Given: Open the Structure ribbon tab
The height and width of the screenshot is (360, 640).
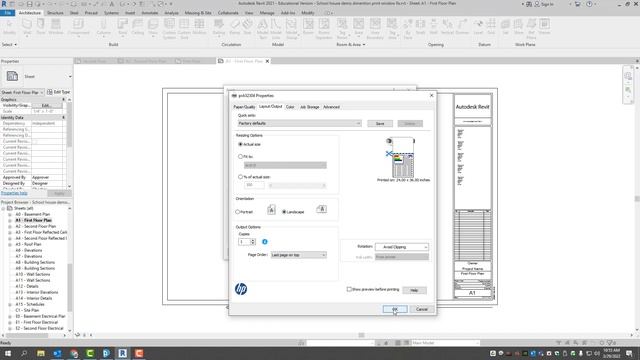Looking at the screenshot, I should point(55,13).
